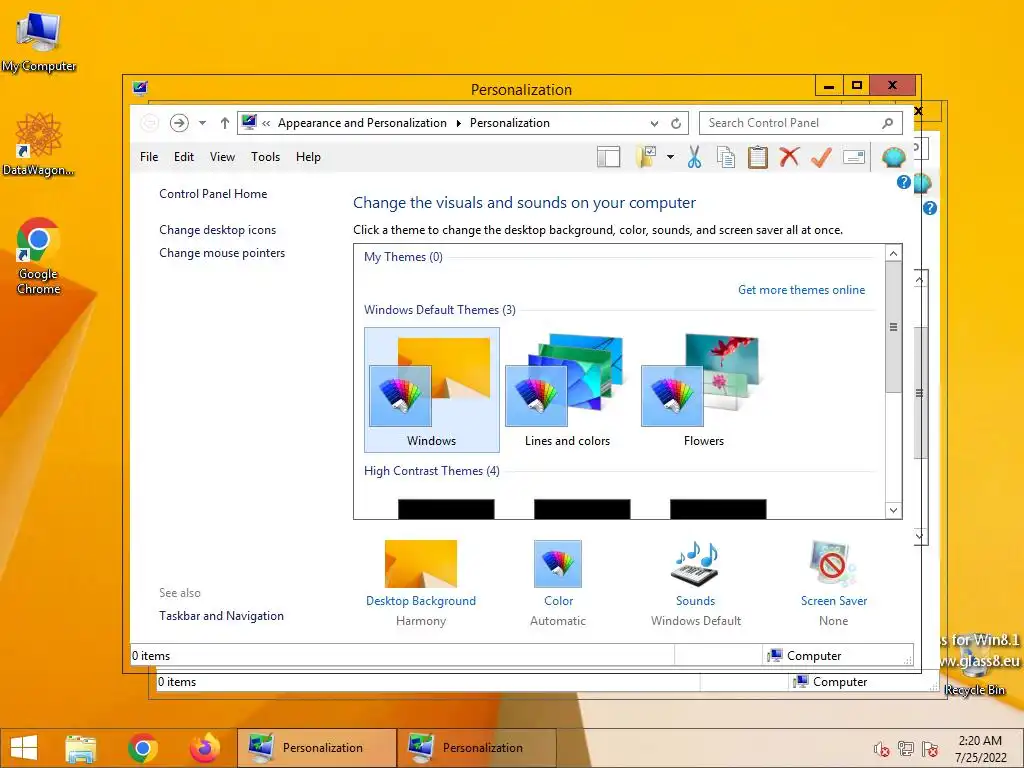Open the File menu

tap(149, 157)
